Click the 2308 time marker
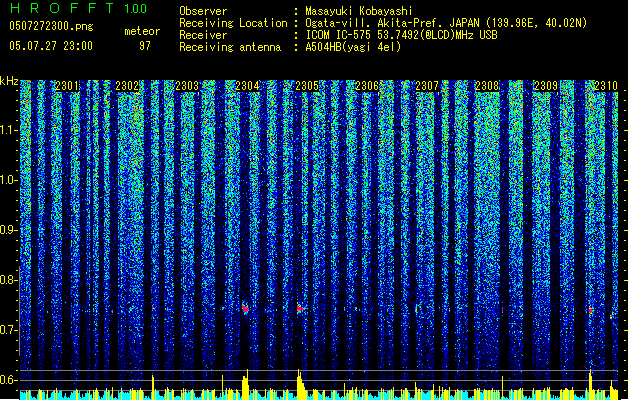The height and width of the screenshot is (400, 629). (x=487, y=86)
